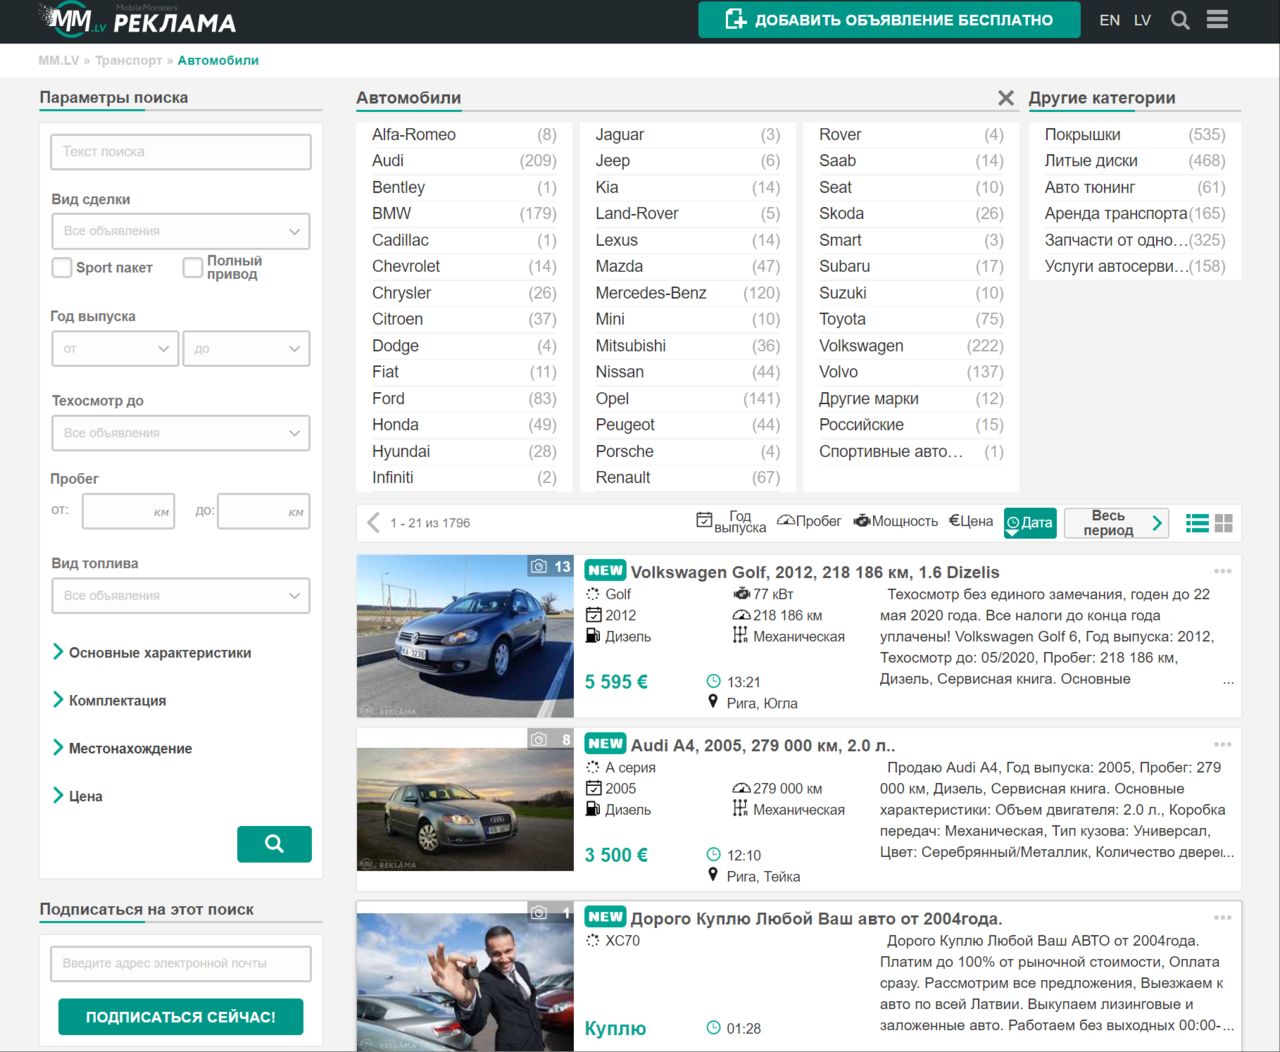Focus the Пробег 'до' km field
The height and width of the screenshot is (1052, 1280).
[x=264, y=511]
